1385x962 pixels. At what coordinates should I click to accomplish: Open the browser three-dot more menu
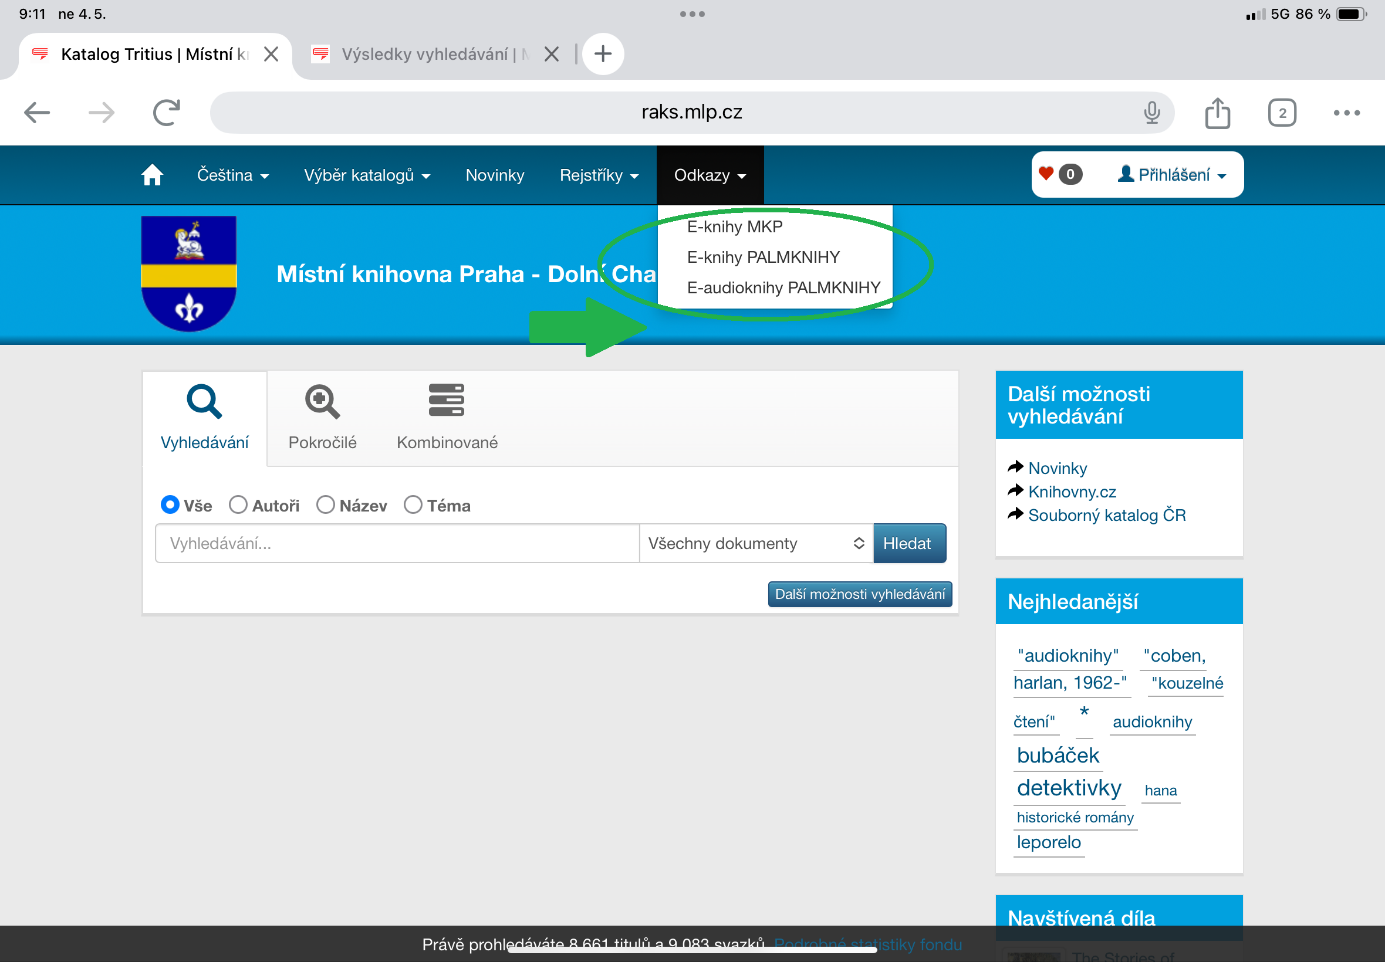(1346, 113)
